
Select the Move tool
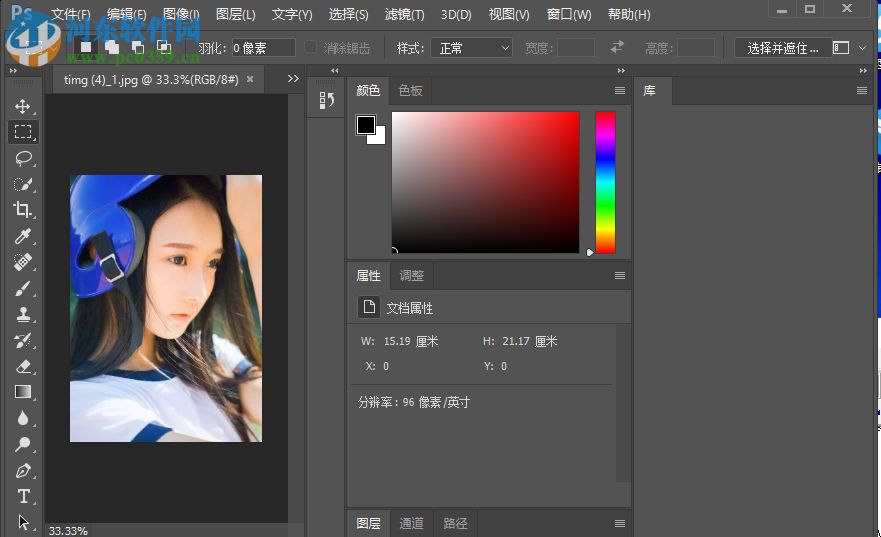22,106
